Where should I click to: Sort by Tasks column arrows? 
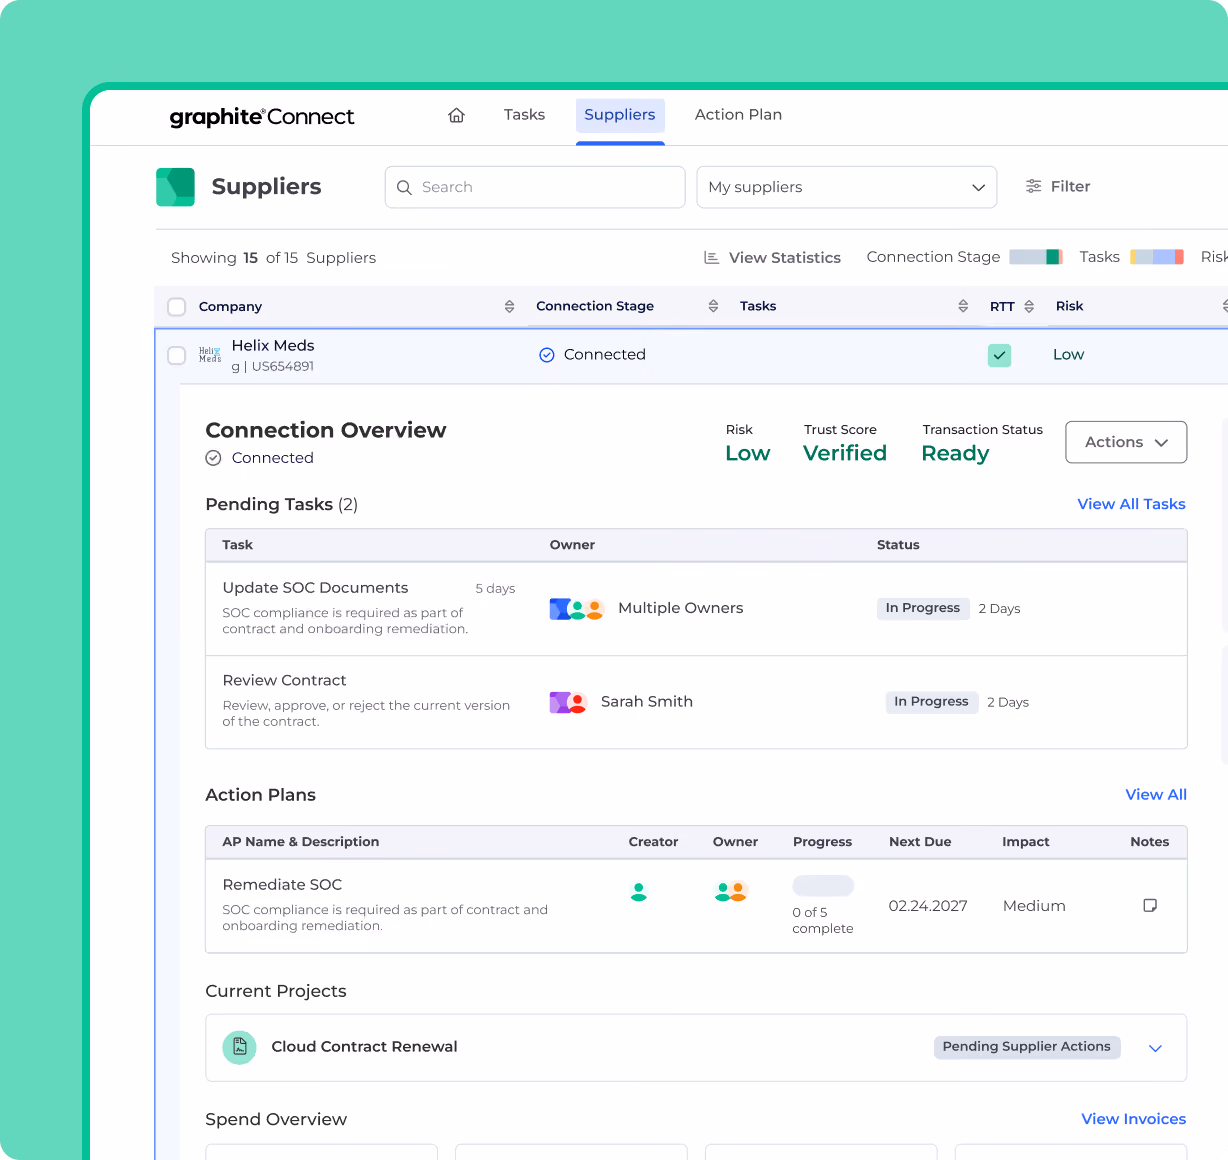pyautogui.click(x=963, y=306)
